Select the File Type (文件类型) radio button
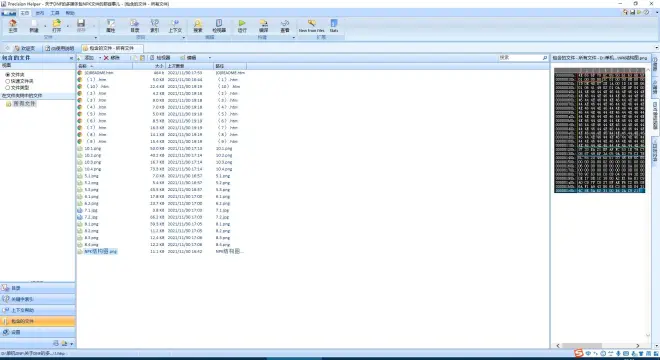660x360 pixels. [x=8, y=88]
